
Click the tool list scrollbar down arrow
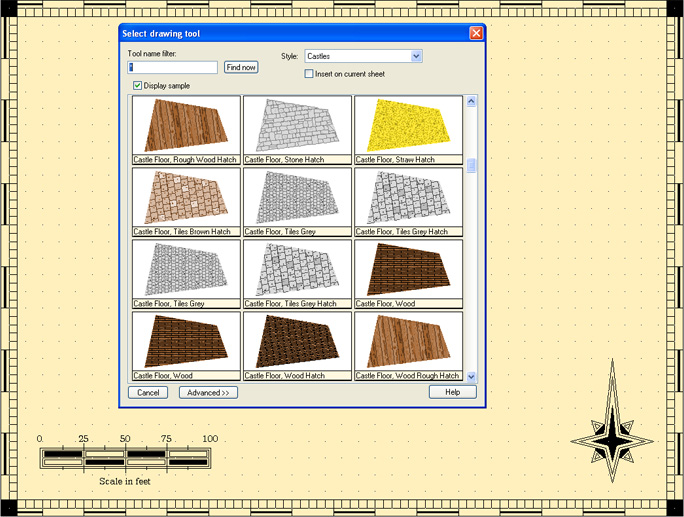[471, 376]
